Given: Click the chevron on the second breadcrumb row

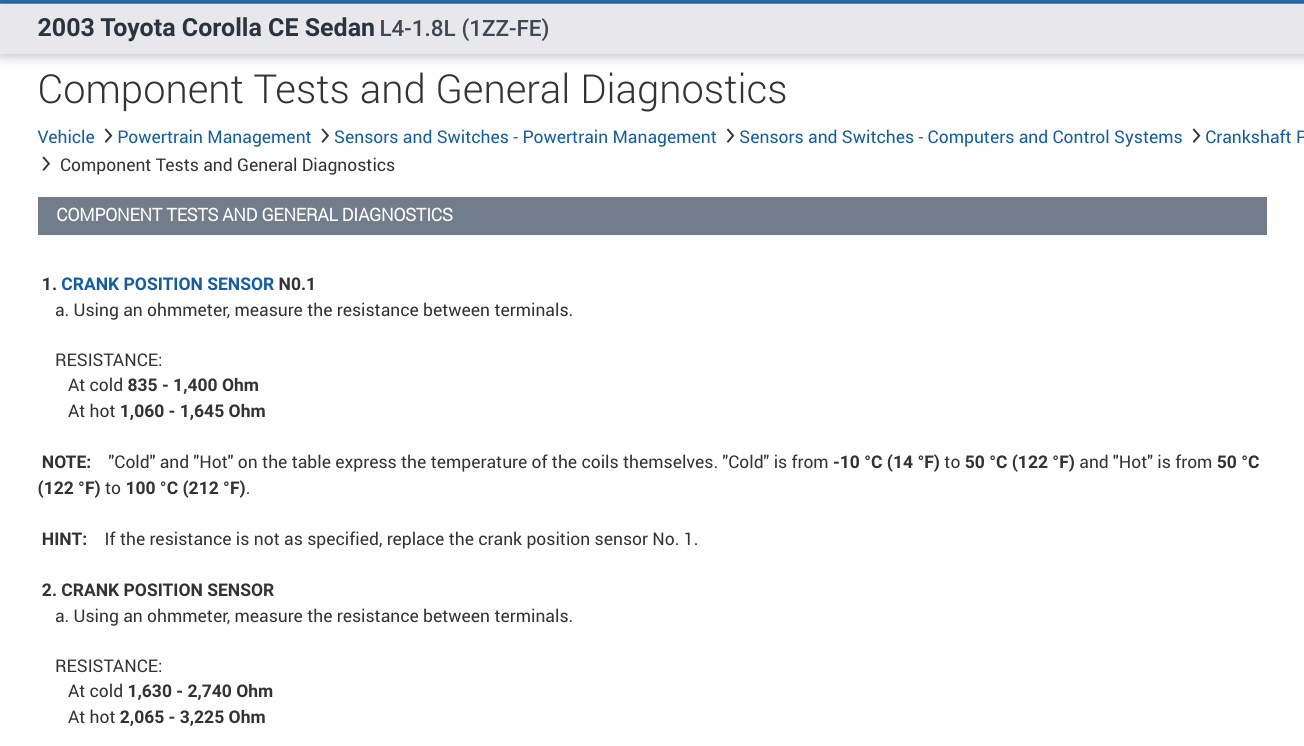Looking at the screenshot, I should coord(46,164).
